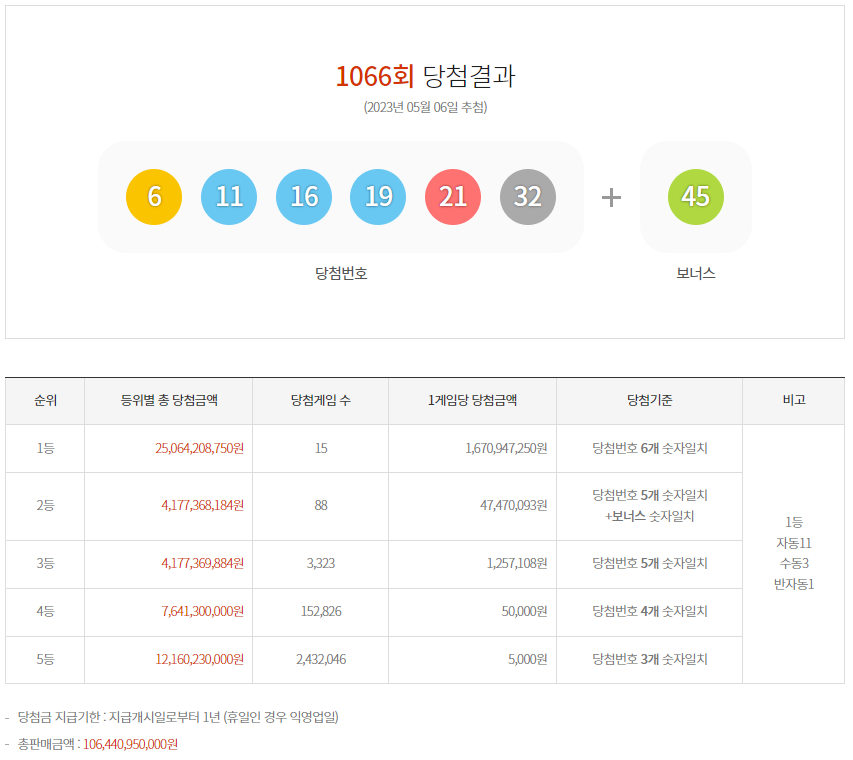Click the 자동11 note in 비고
The height and width of the screenshot is (760, 853).
click(x=794, y=543)
